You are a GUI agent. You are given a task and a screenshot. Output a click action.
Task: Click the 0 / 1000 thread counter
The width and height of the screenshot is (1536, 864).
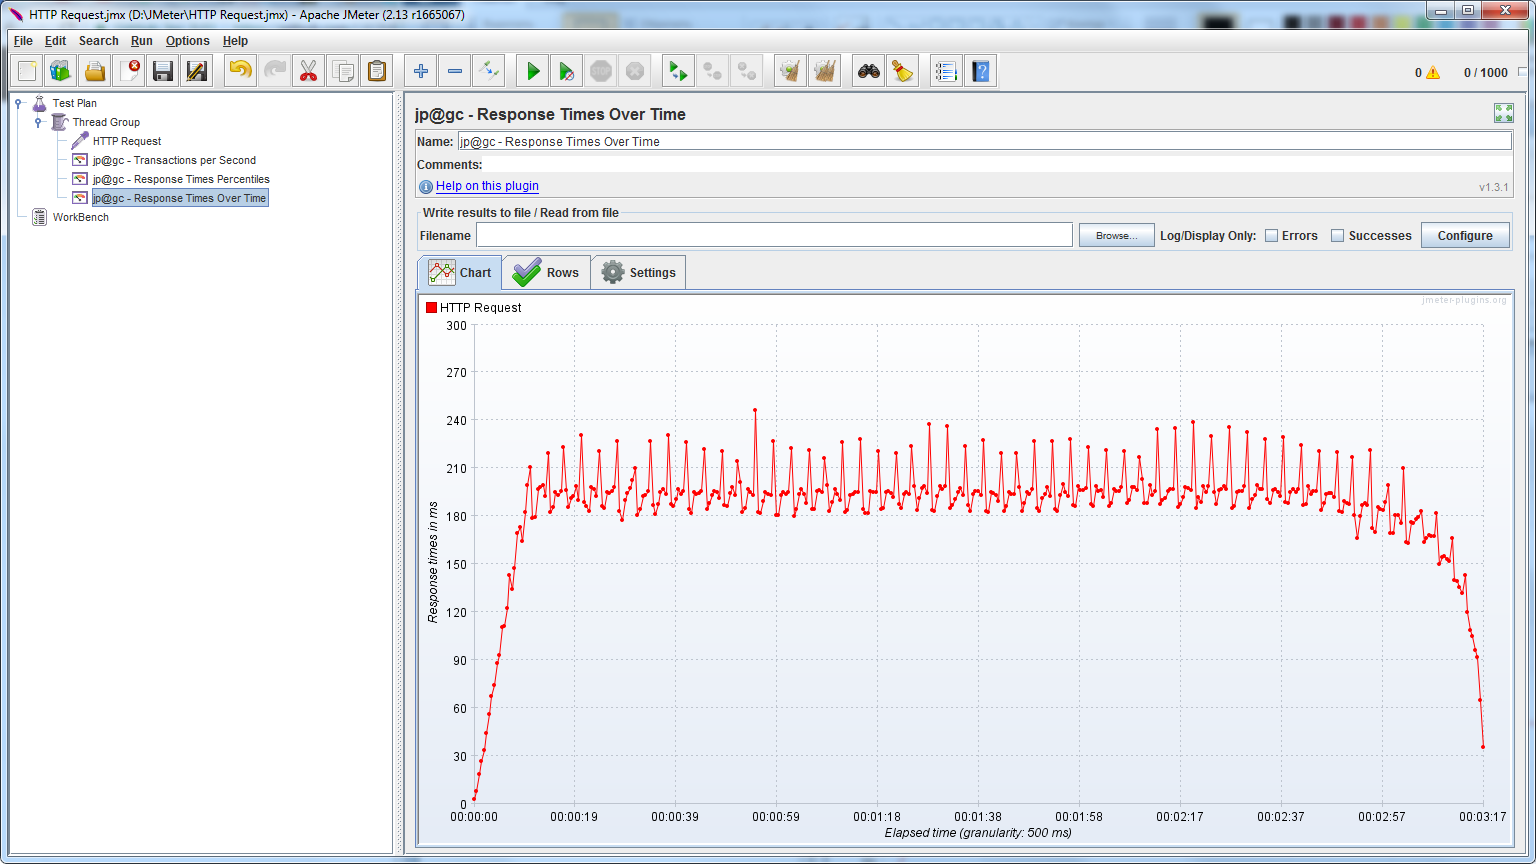point(1485,73)
